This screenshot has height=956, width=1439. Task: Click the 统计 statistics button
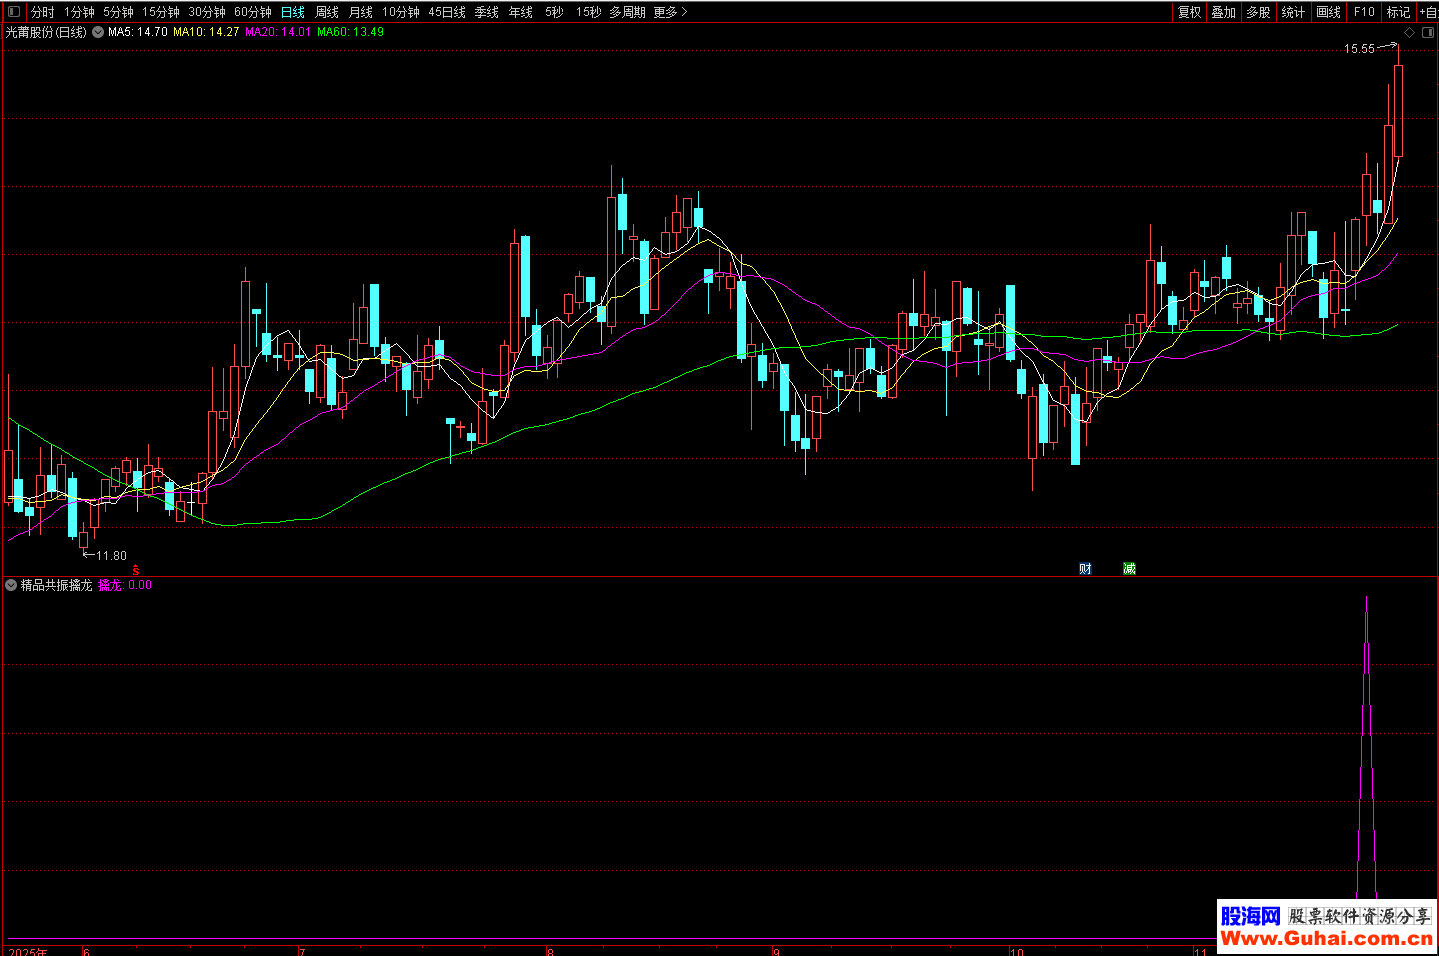click(1293, 12)
